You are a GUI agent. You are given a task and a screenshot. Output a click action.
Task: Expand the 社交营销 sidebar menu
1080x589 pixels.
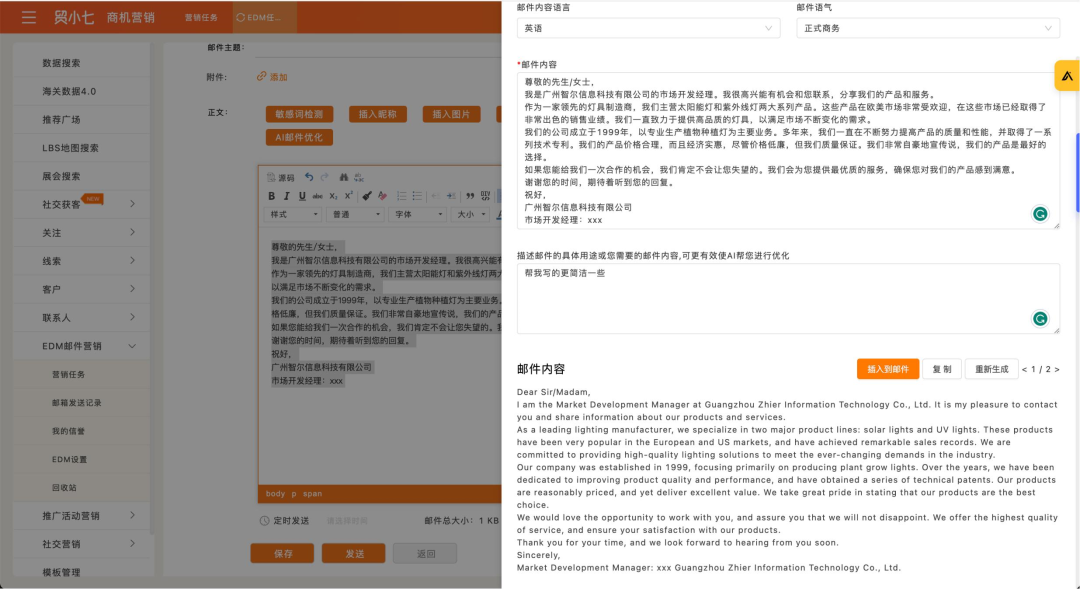point(81,544)
